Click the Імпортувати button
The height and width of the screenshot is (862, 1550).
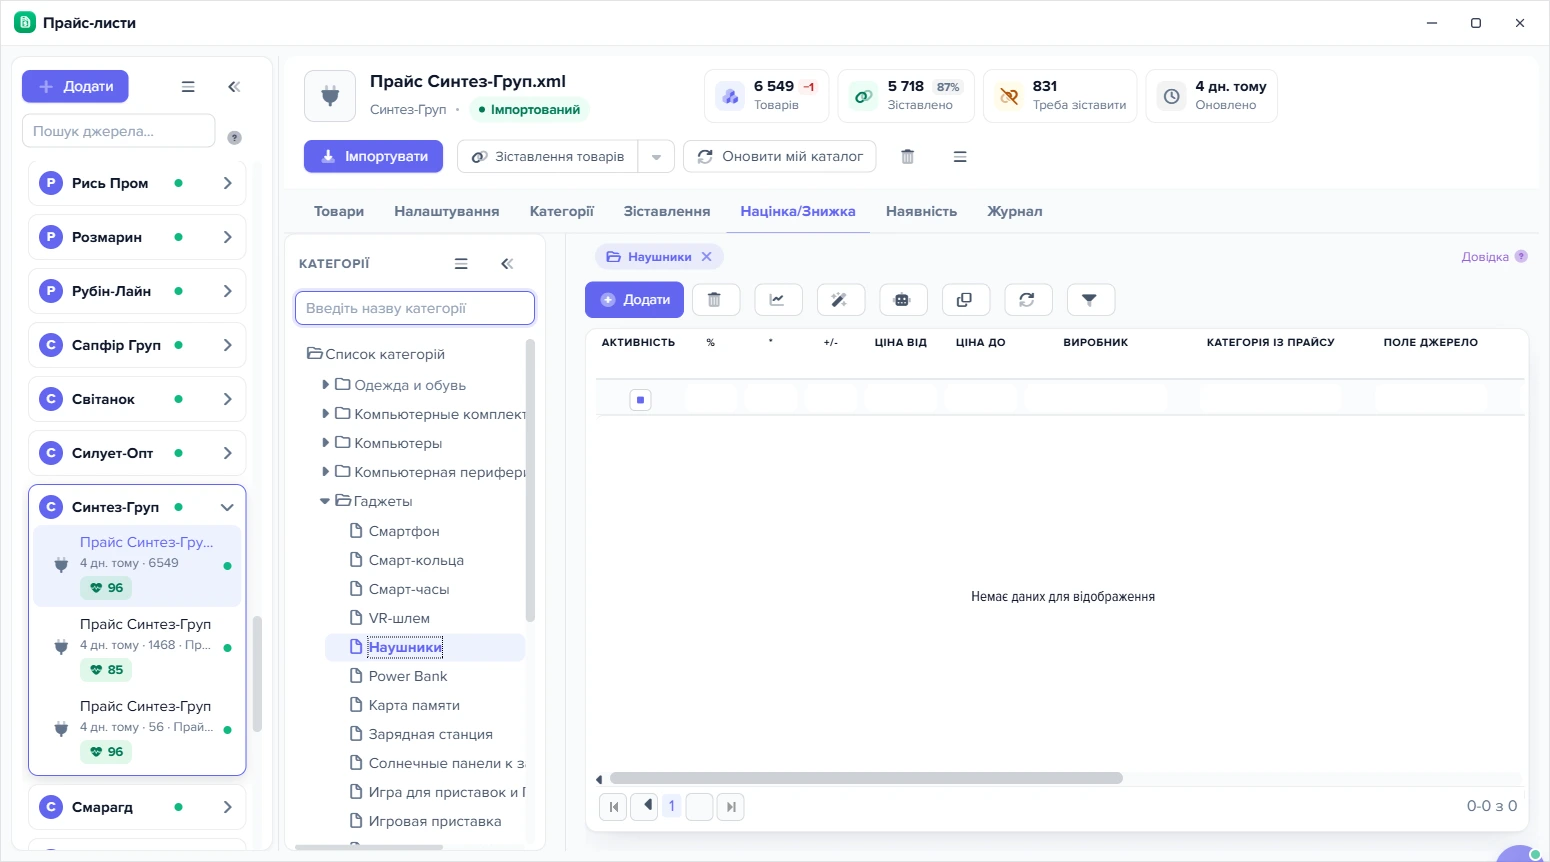tap(374, 157)
